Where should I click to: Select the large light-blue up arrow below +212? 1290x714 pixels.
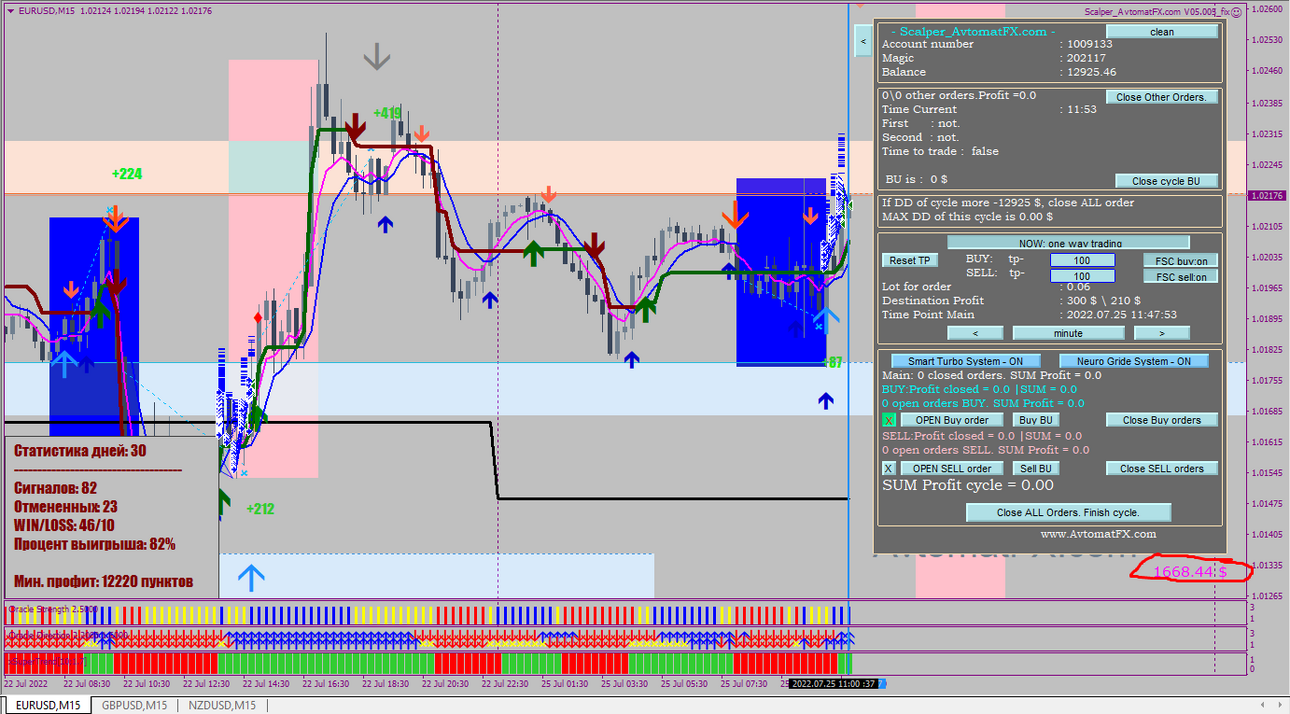click(x=251, y=577)
